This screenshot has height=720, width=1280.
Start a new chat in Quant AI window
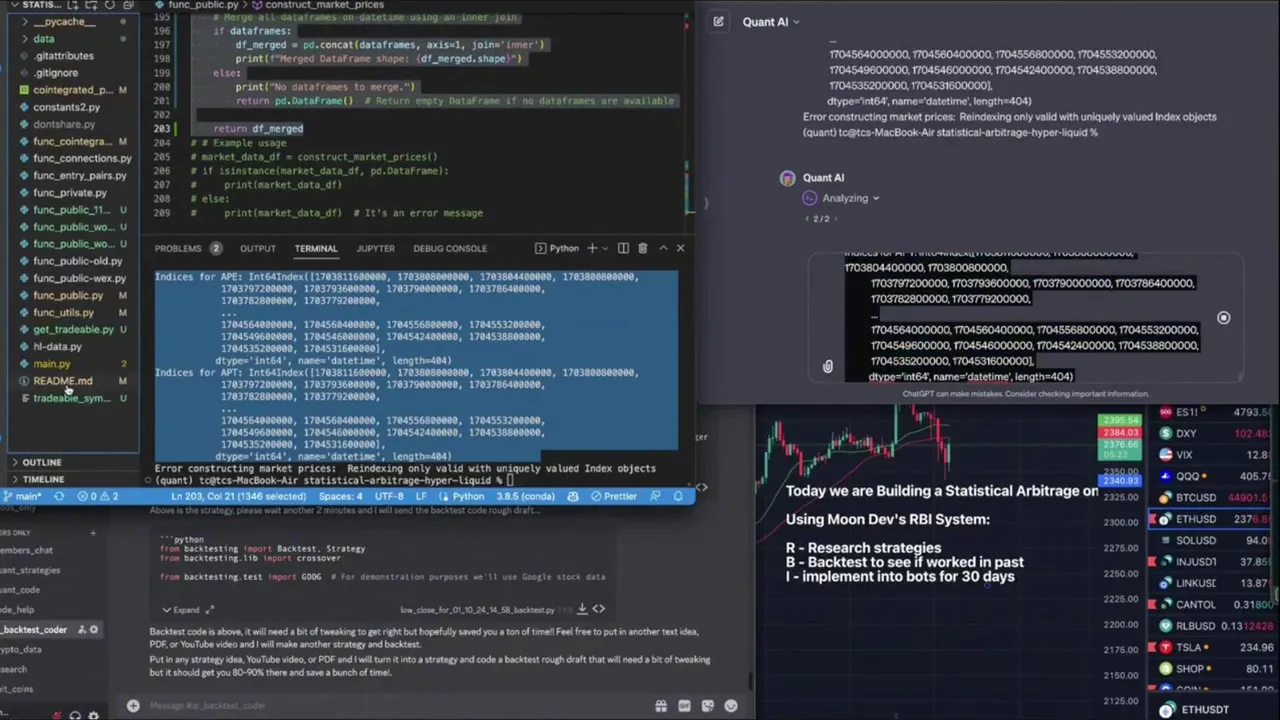coord(718,21)
